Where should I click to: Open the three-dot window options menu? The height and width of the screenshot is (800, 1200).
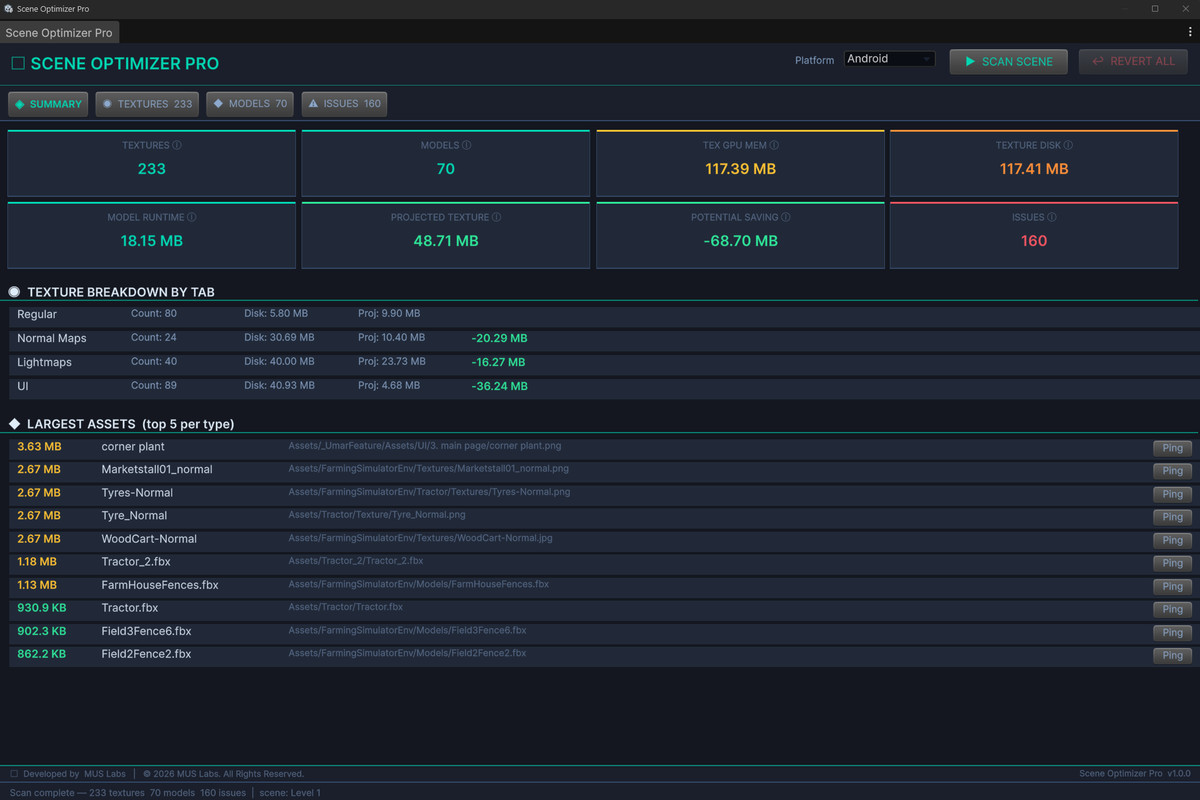pos(1189,32)
